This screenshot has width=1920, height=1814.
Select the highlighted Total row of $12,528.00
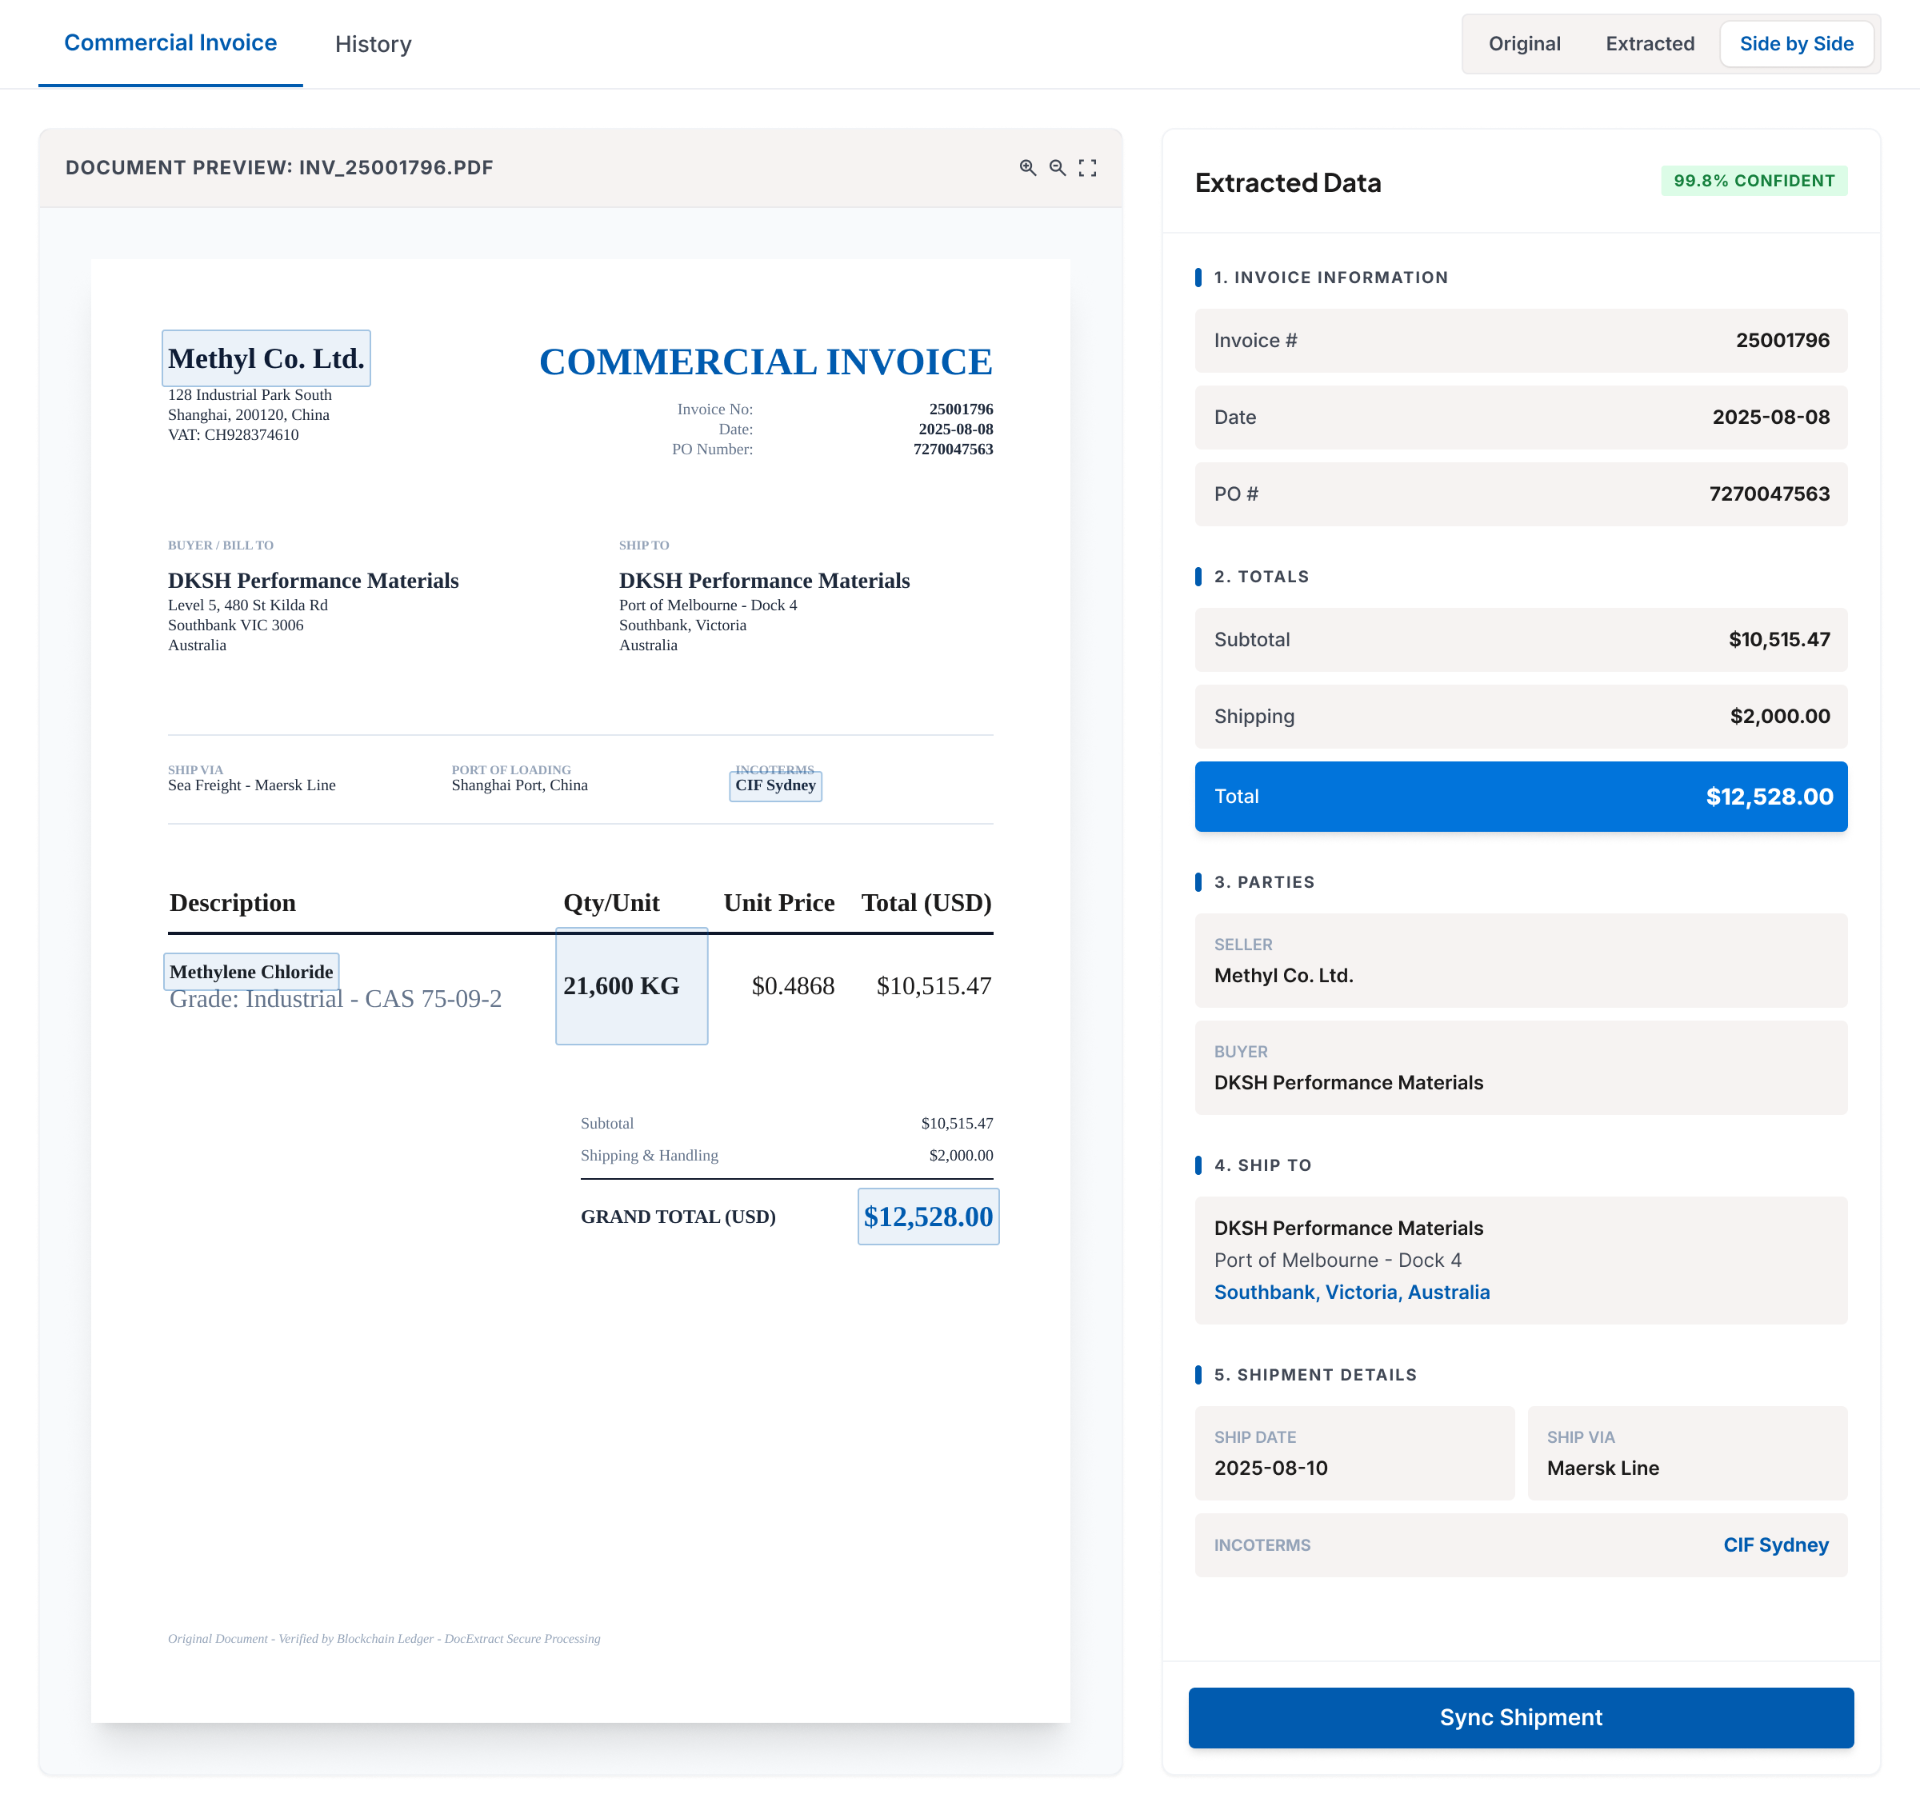pos(1520,796)
